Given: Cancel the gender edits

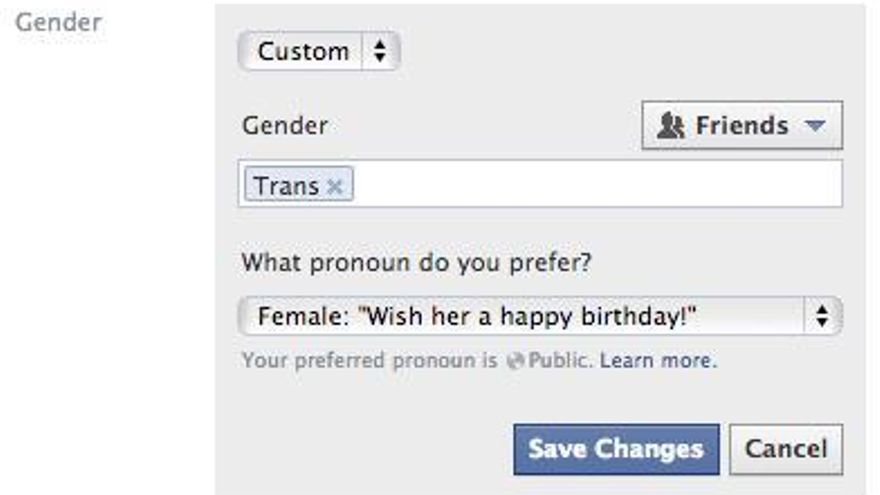Looking at the screenshot, I should [786, 448].
